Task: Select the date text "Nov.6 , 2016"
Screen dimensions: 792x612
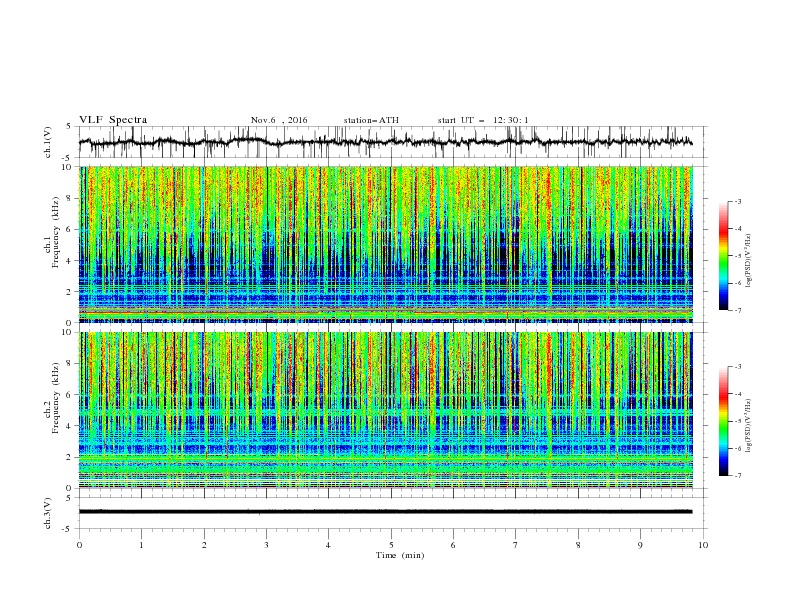Action: click(x=279, y=120)
